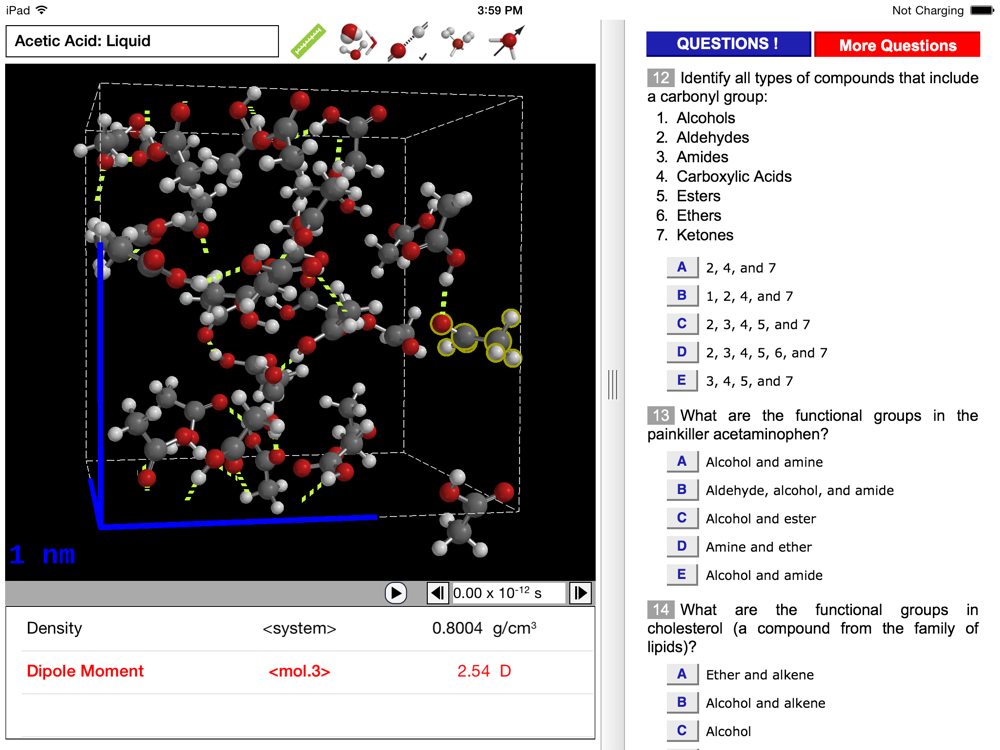Select answer D 'Amine and ether'

point(681,547)
